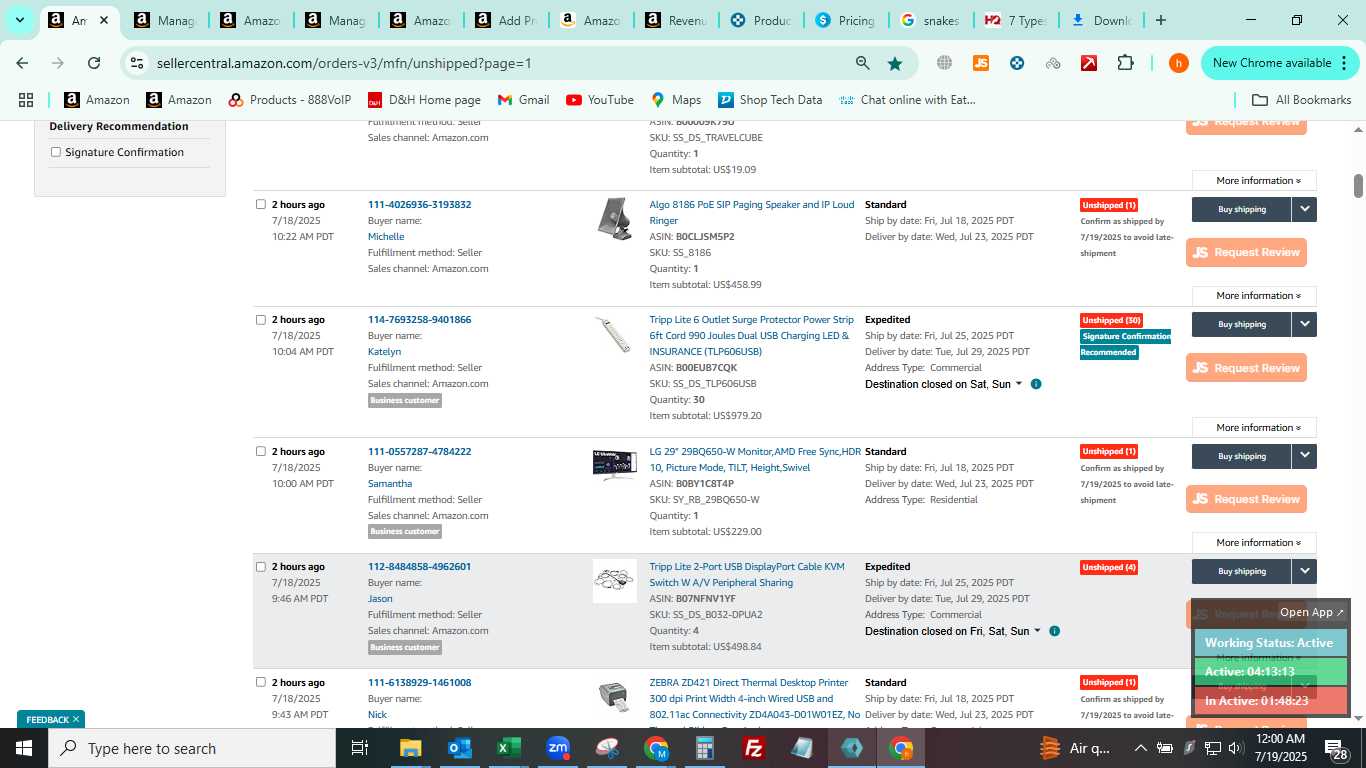Switch to the Pricing tab

tap(845, 20)
